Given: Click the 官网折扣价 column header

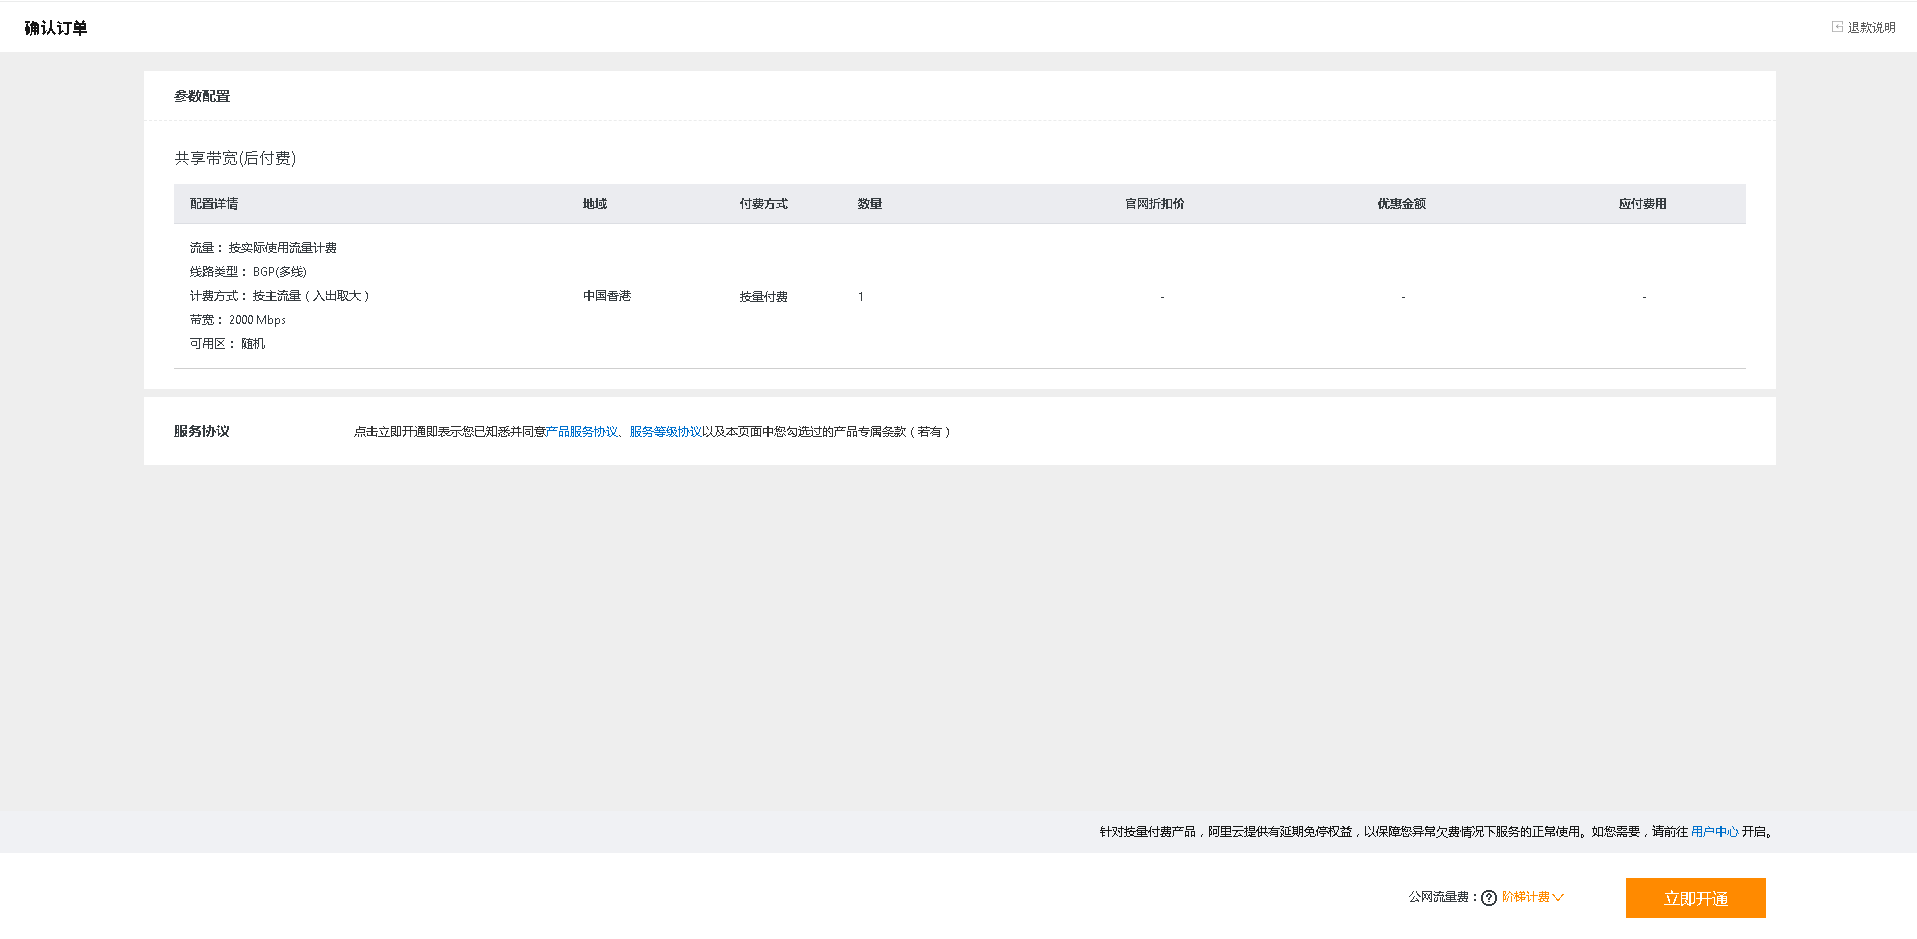Looking at the screenshot, I should 1154,204.
